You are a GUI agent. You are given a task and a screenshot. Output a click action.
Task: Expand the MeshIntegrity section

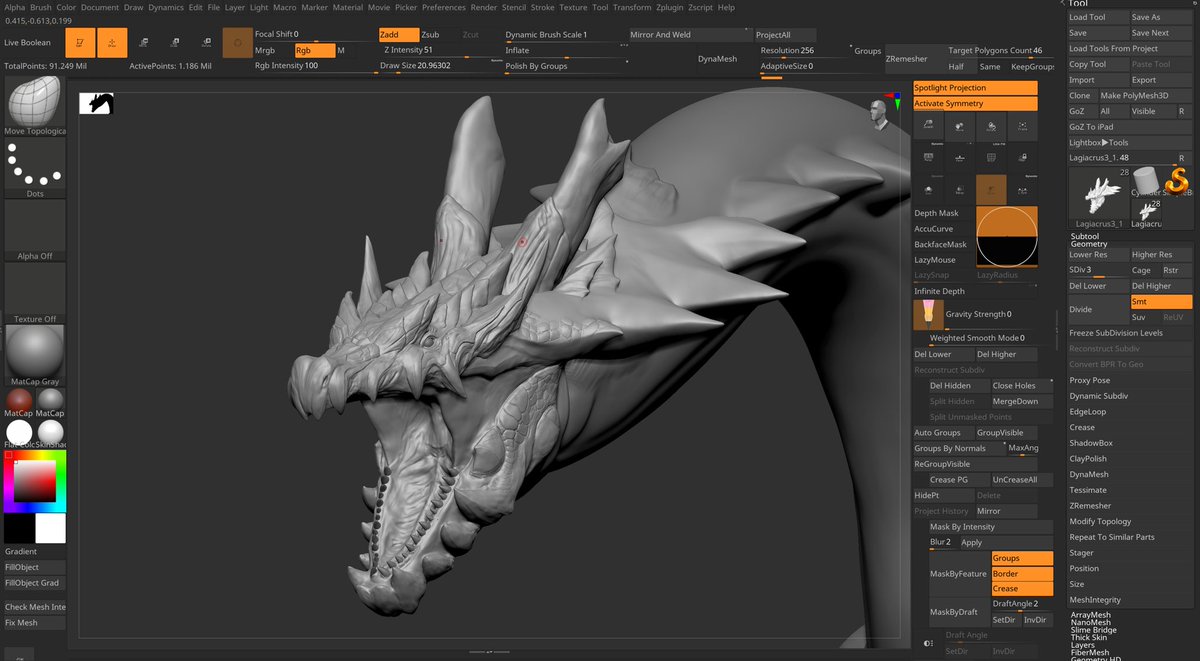(1095, 600)
